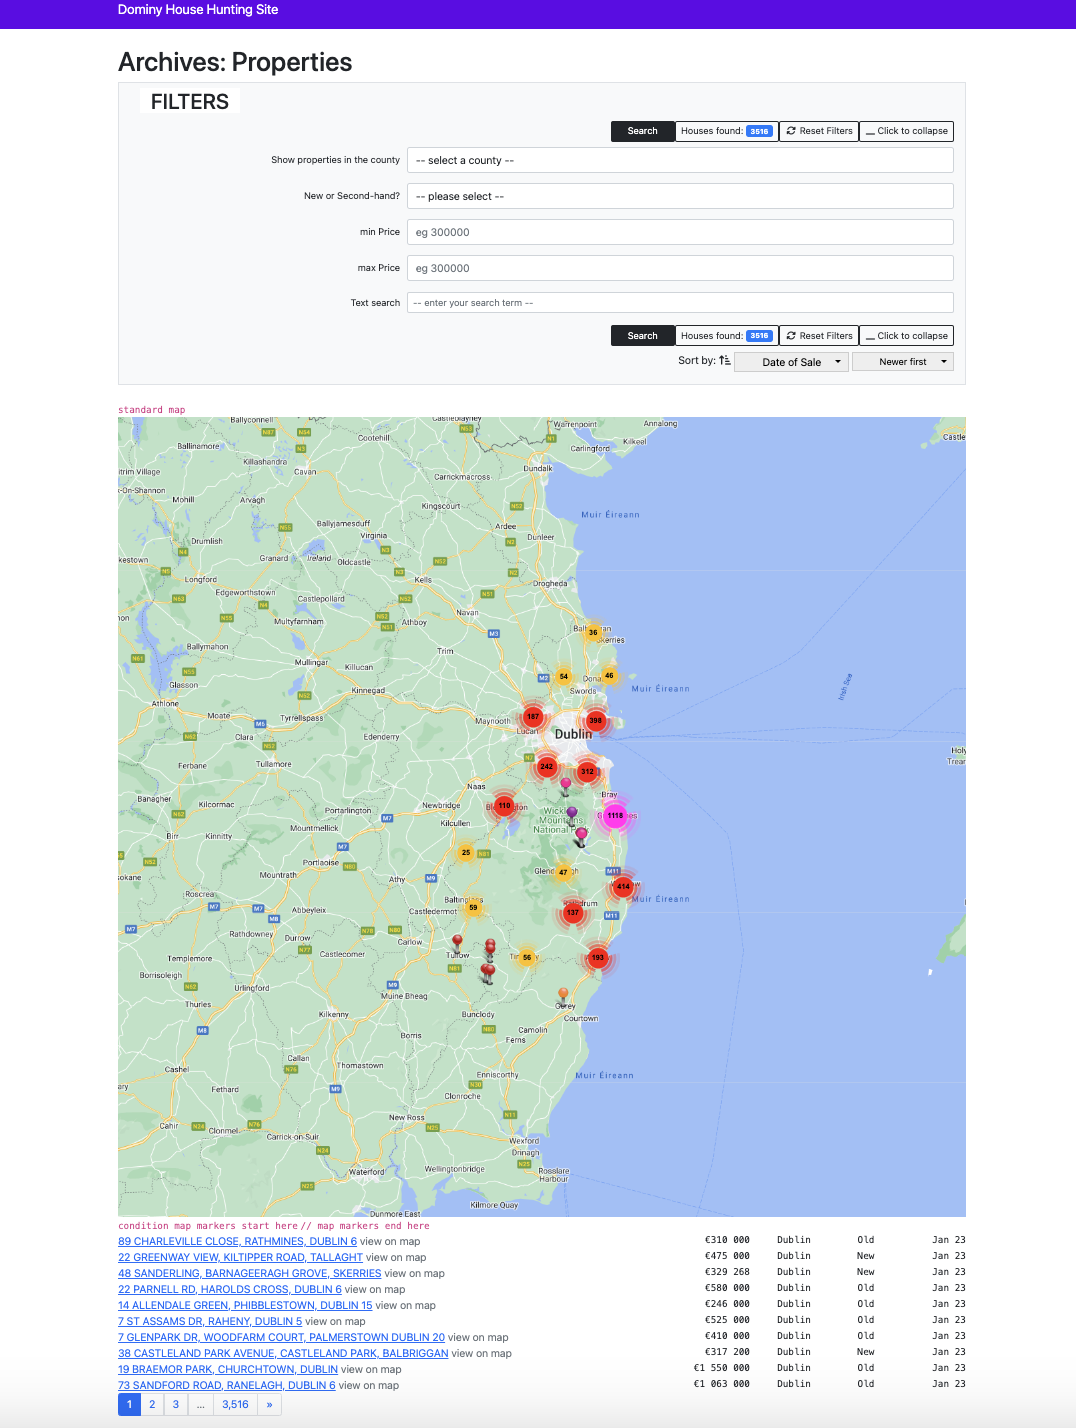Viewport: 1076px width, 1428px height.
Task: Focus the Text search field
Action: point(680,303)
